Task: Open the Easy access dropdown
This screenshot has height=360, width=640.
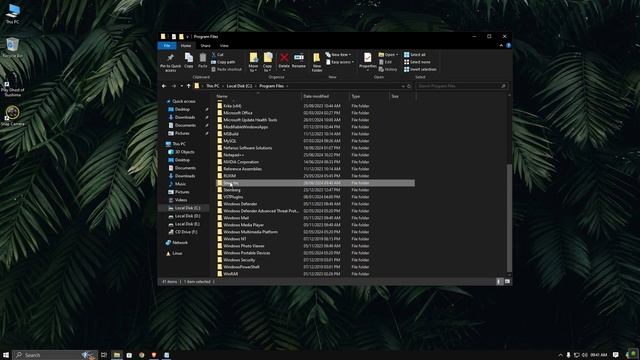Action: tap(340, 62)
